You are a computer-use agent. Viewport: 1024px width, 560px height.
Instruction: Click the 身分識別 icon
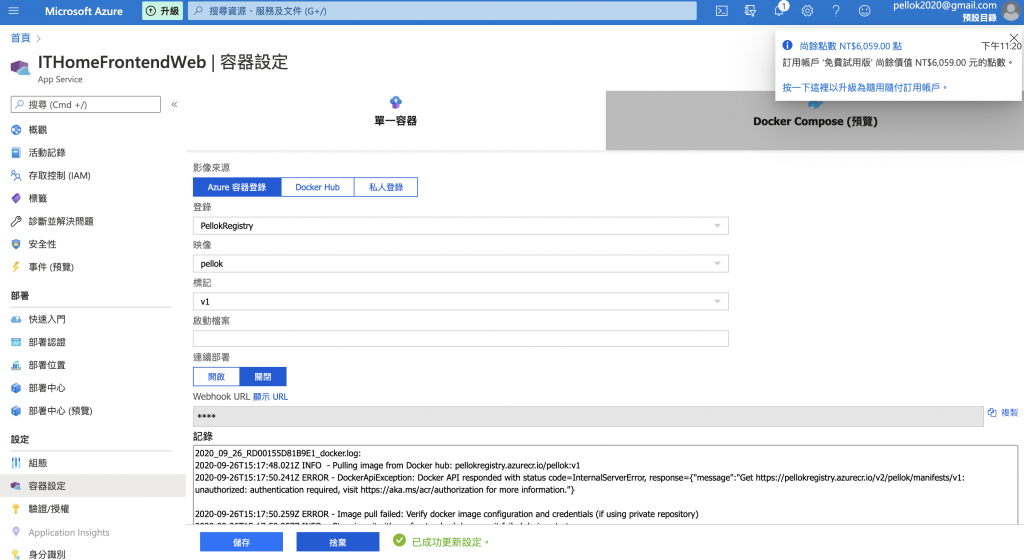coord(16,554)
